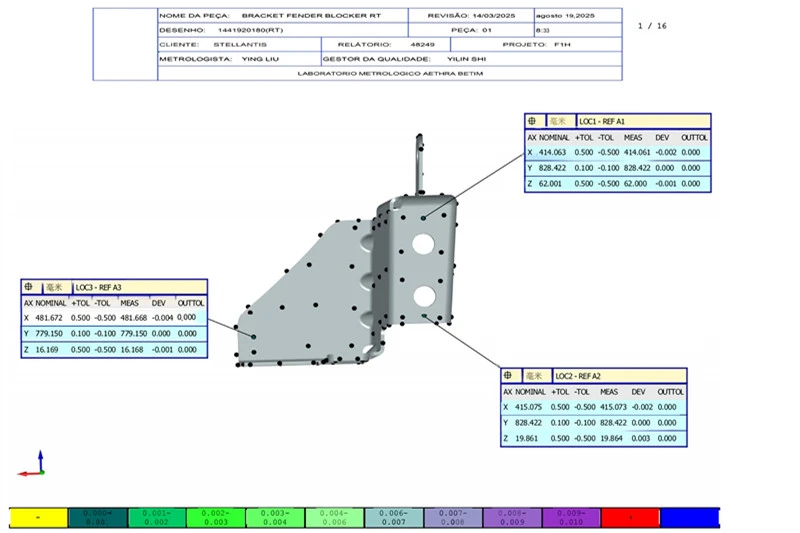This screenshot has width=800, height=533.
Task: Select the 0.003-0.004 legend swatch
Action: point(275,518)
